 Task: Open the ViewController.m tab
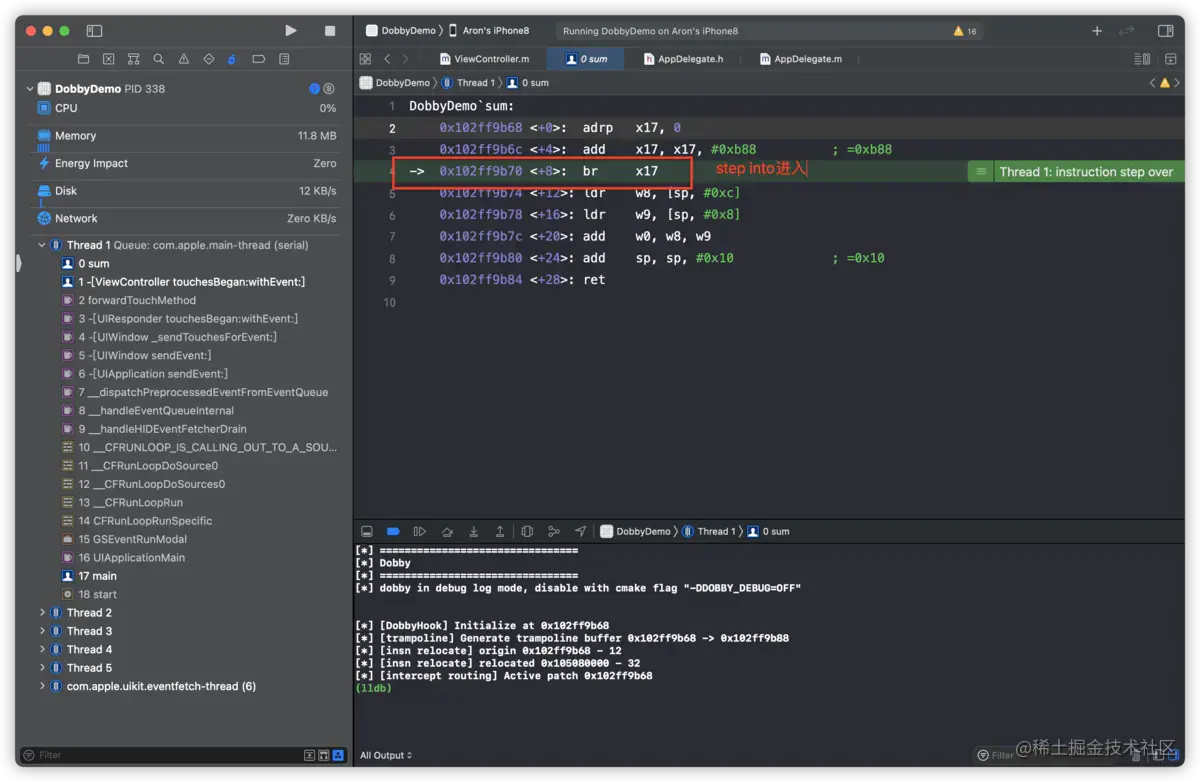[x=484, y=59]
